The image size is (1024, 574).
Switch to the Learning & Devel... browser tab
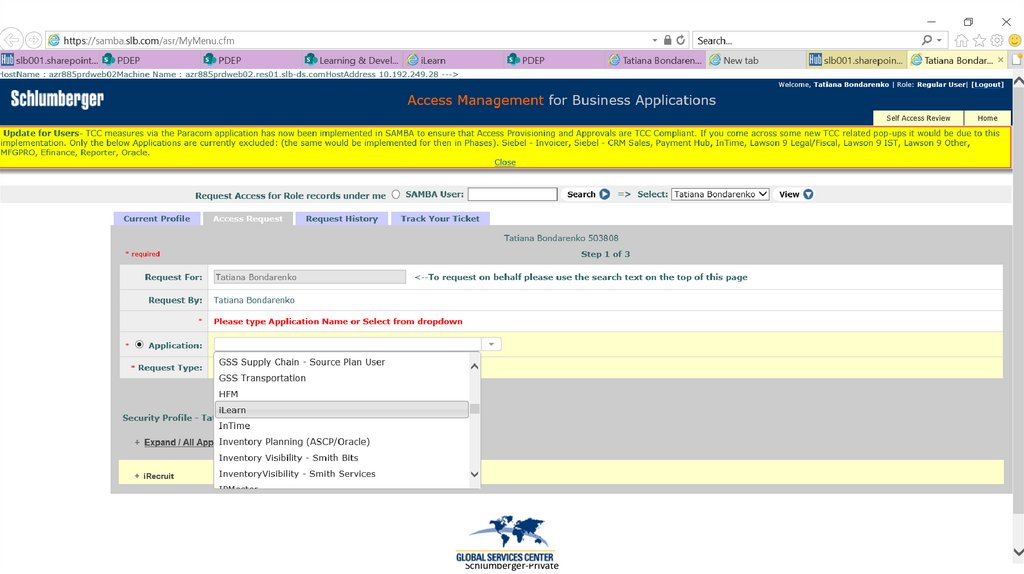click(x=353, y=59)
